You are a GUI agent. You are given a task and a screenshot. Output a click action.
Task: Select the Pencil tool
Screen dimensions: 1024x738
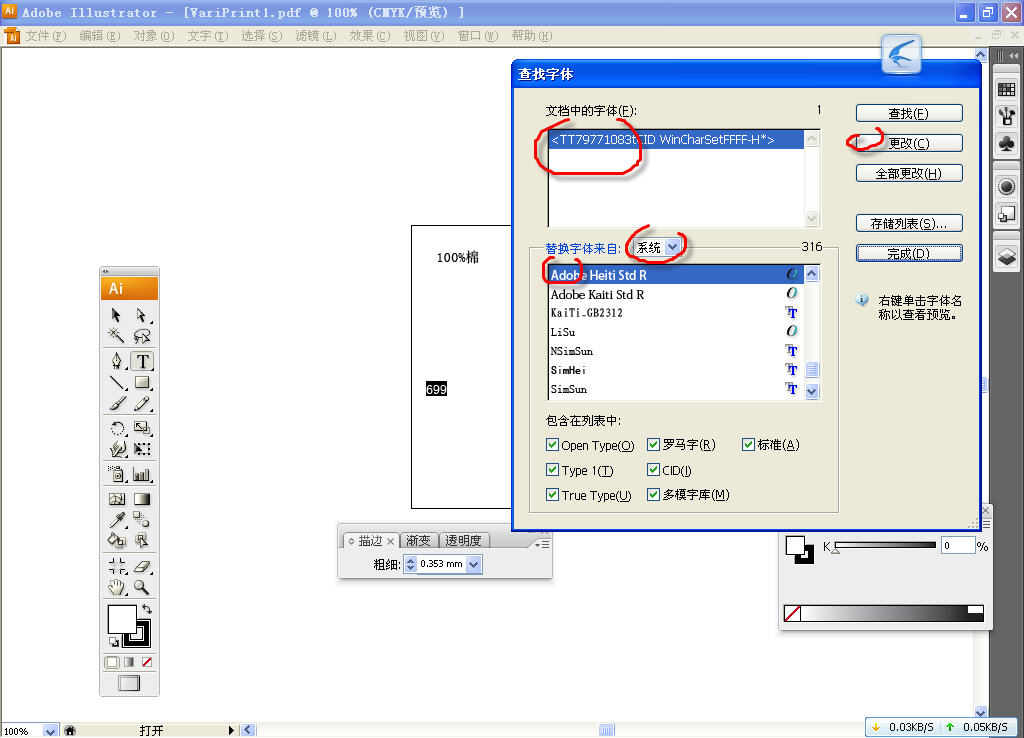(x=141, y=404)
